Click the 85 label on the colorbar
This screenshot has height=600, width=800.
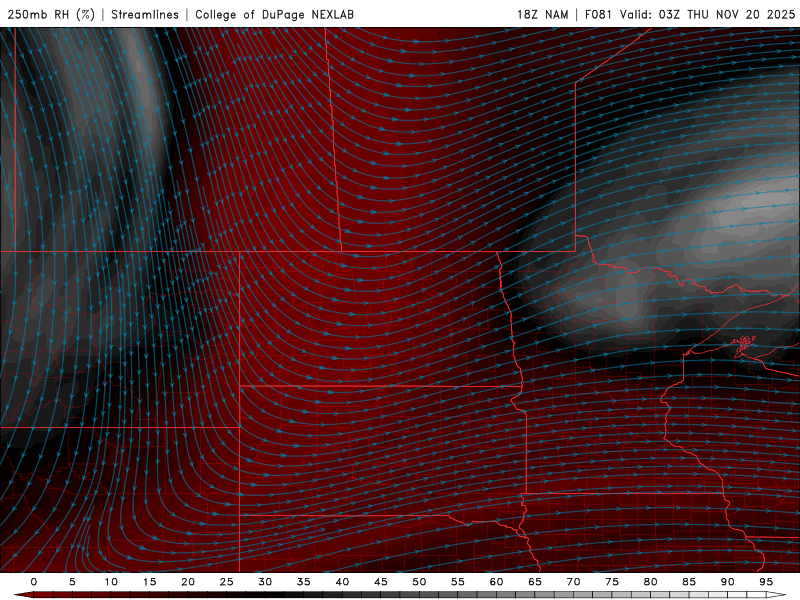689,582
